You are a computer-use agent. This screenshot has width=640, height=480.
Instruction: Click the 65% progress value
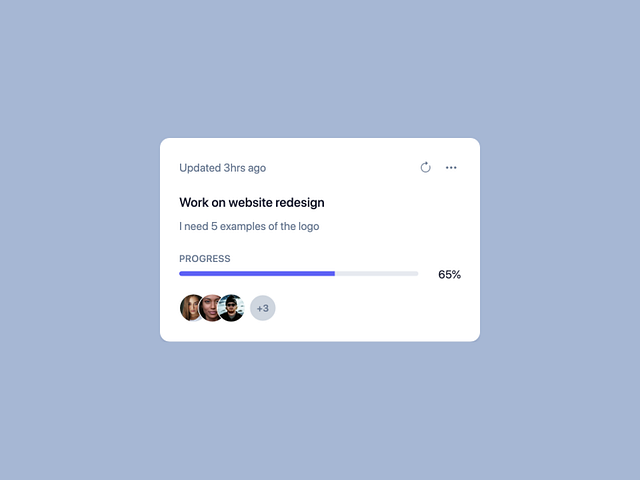[x=449, y=274]
